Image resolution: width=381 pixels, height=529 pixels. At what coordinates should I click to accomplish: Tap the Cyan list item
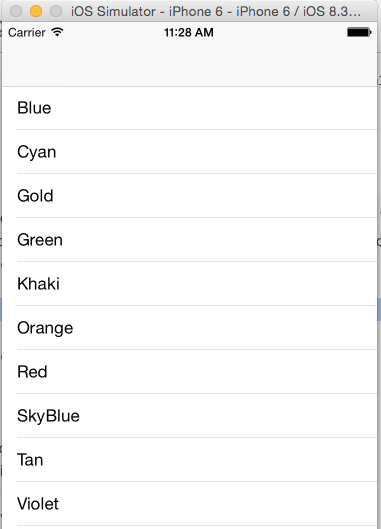pyautogui.click(x=189, y=152)
